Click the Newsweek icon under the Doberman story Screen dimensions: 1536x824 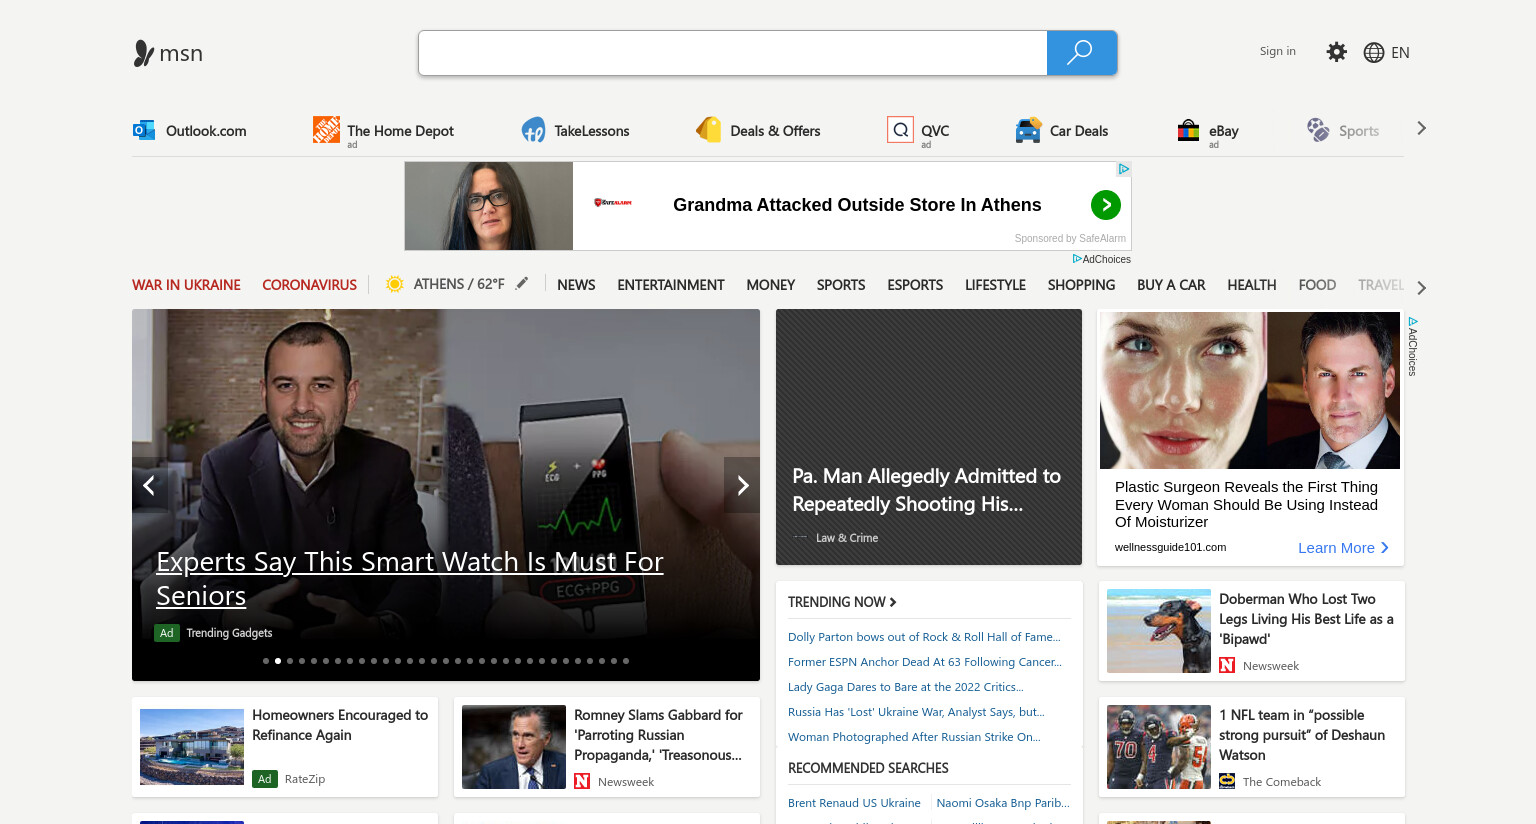click(x=1227, y=665)
